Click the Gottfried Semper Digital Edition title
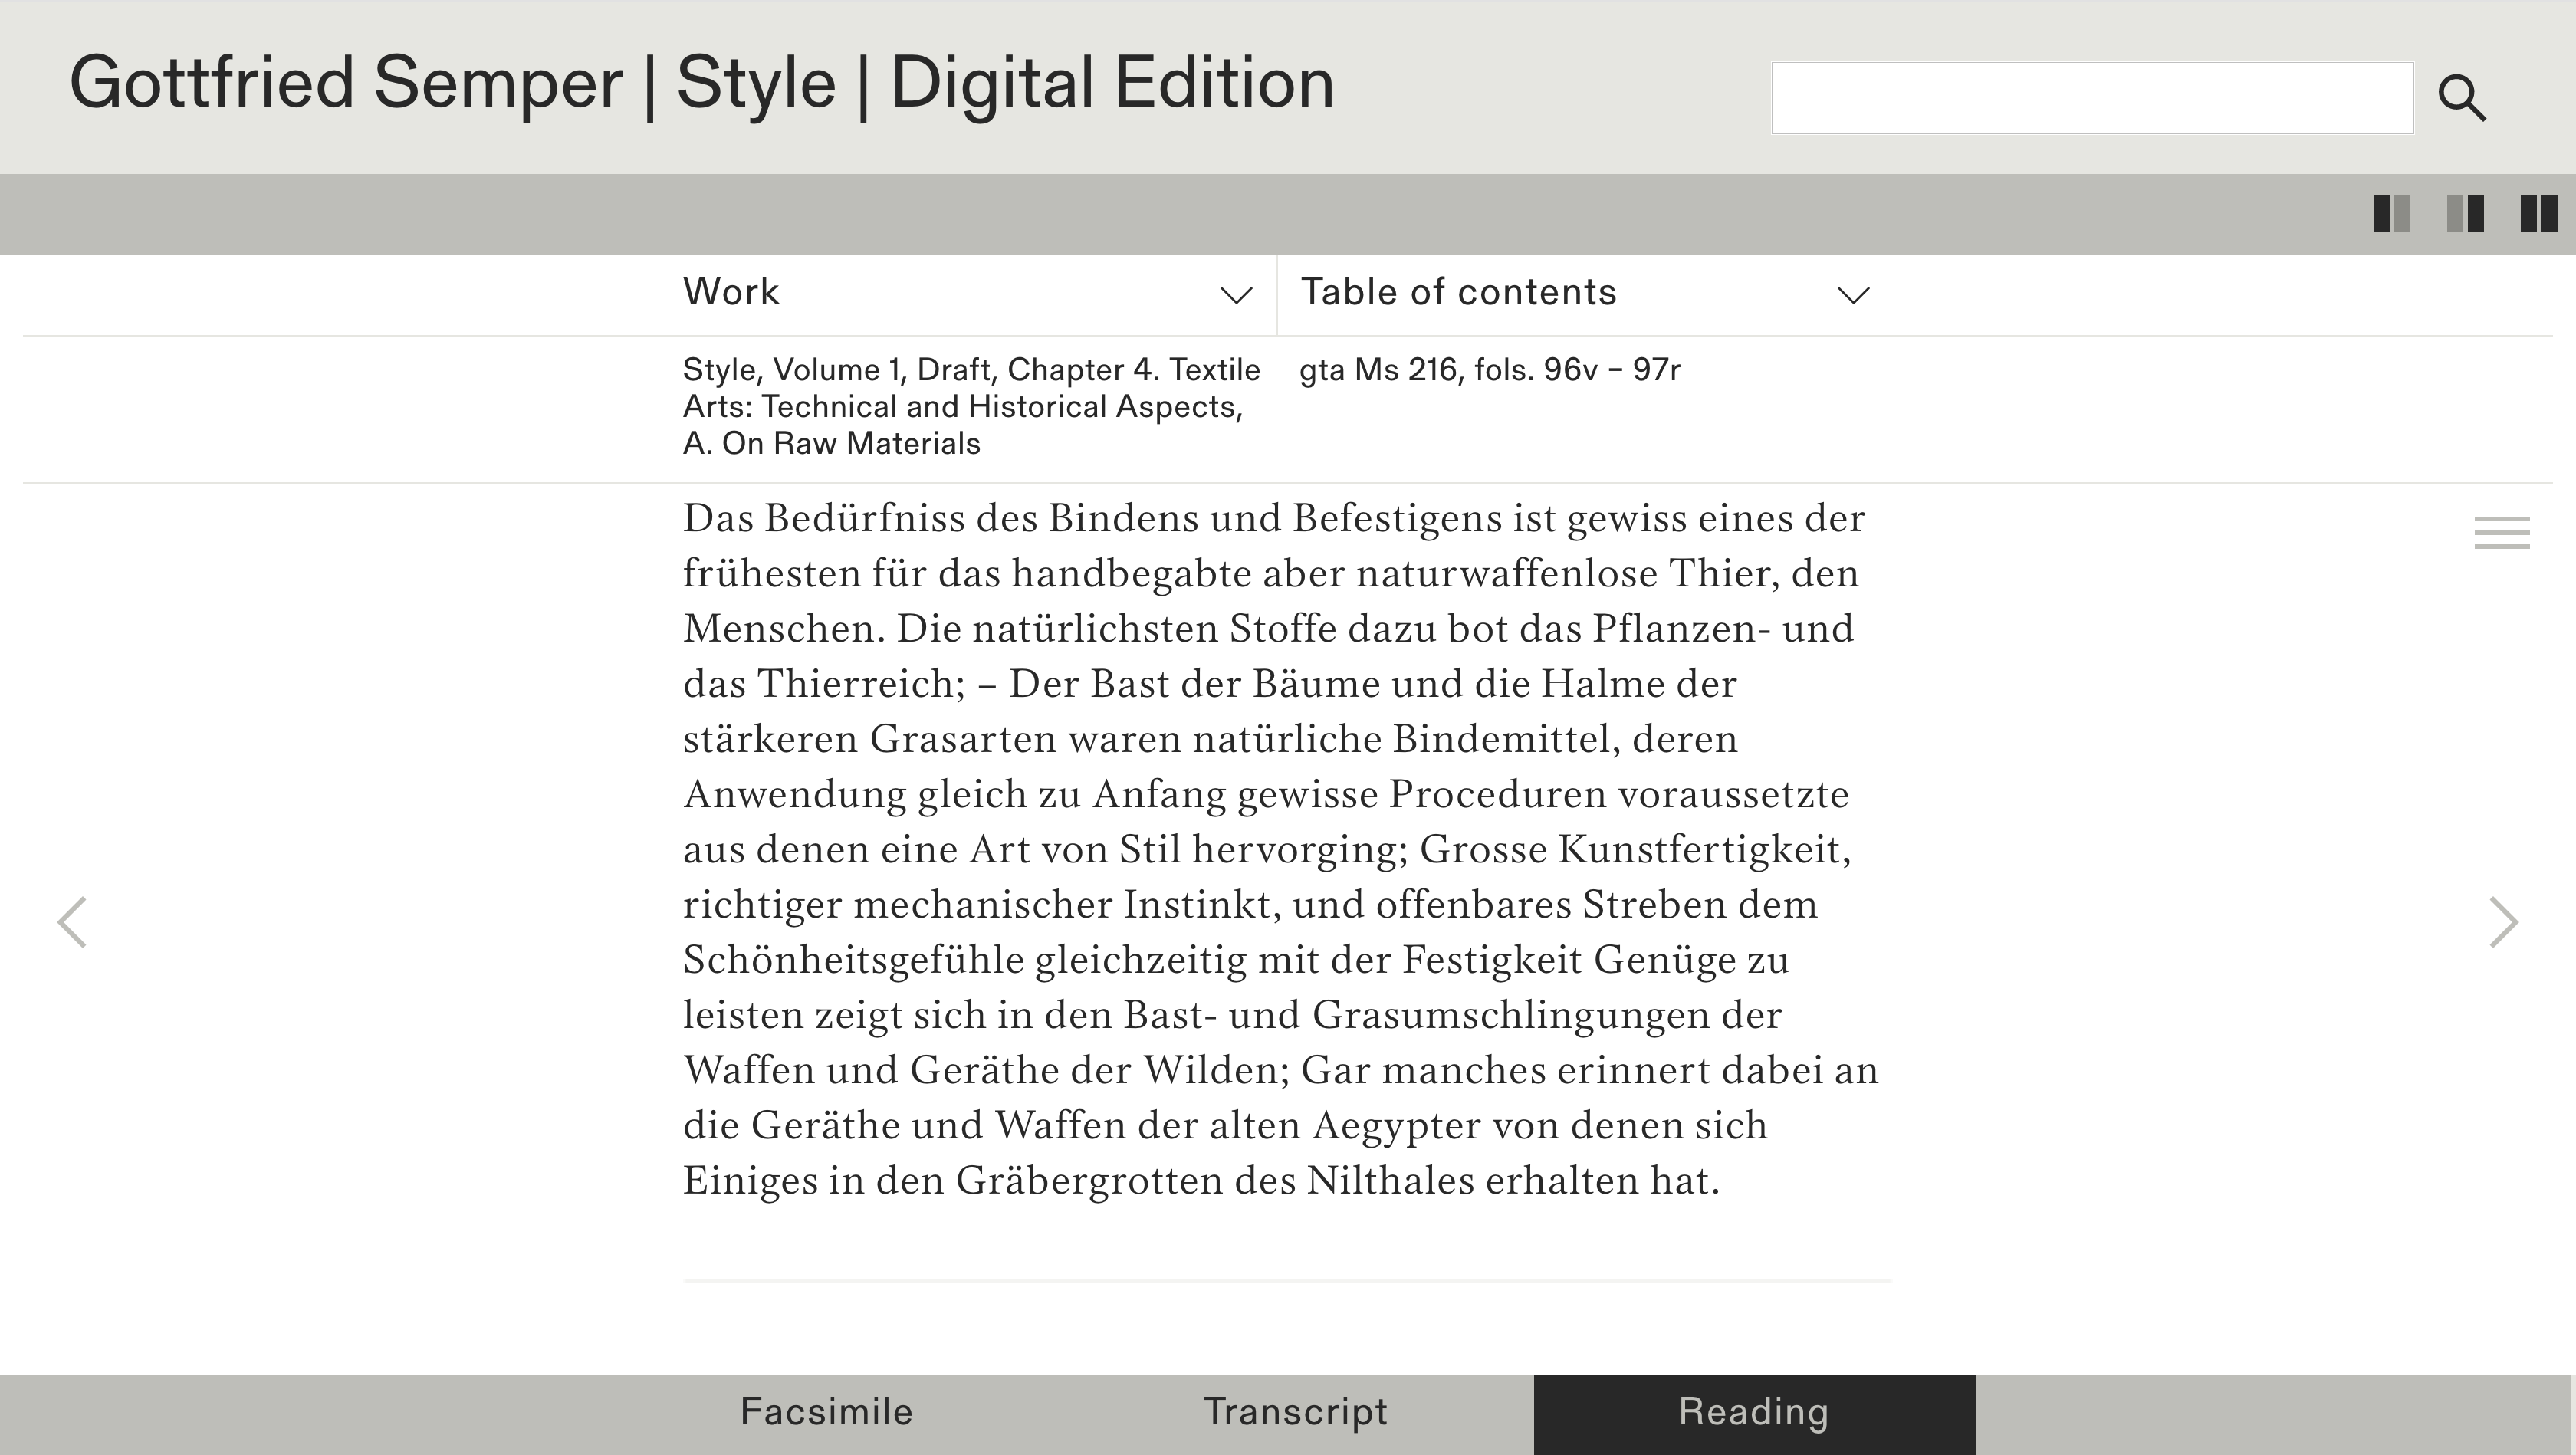The height and width of the screenshot is (1455, 2576). coord(701,83)
